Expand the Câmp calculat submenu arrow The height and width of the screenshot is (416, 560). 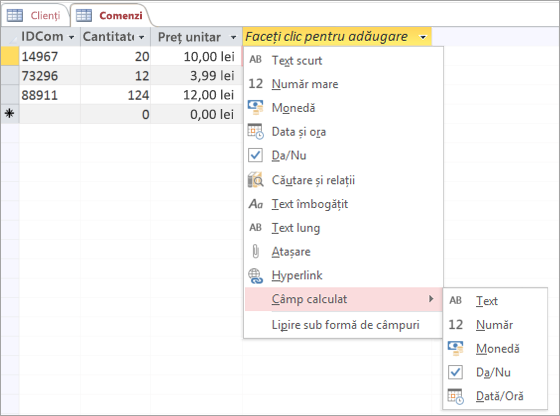tap(431, 299)
